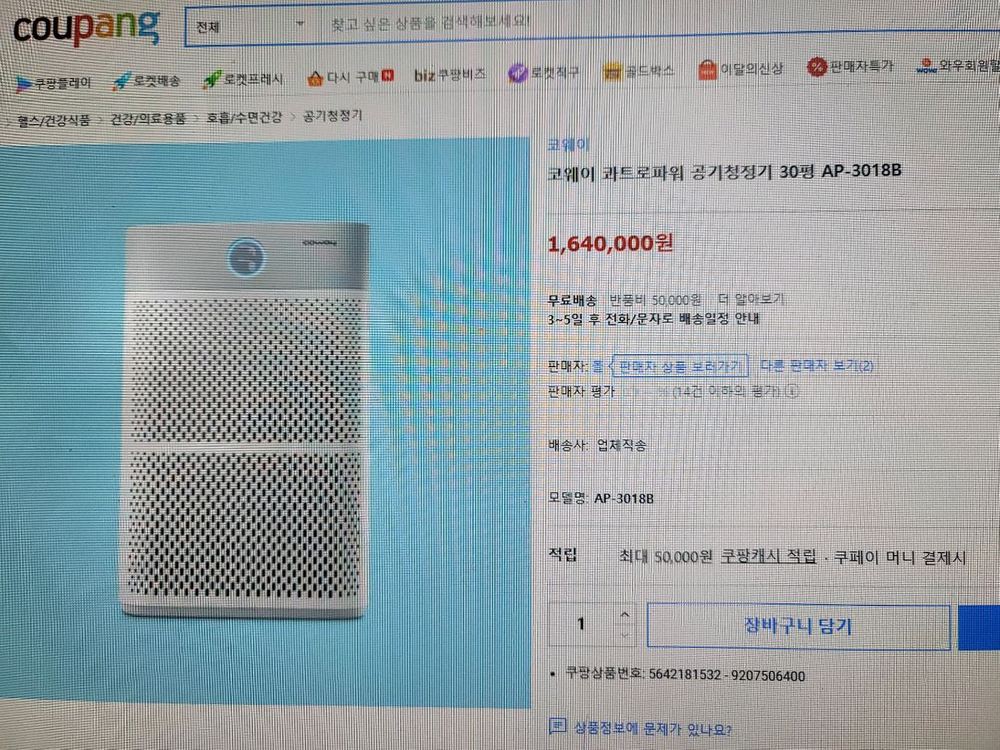
Task: Open 골드박스 gold box icon
Action: [x=612, y=71]
